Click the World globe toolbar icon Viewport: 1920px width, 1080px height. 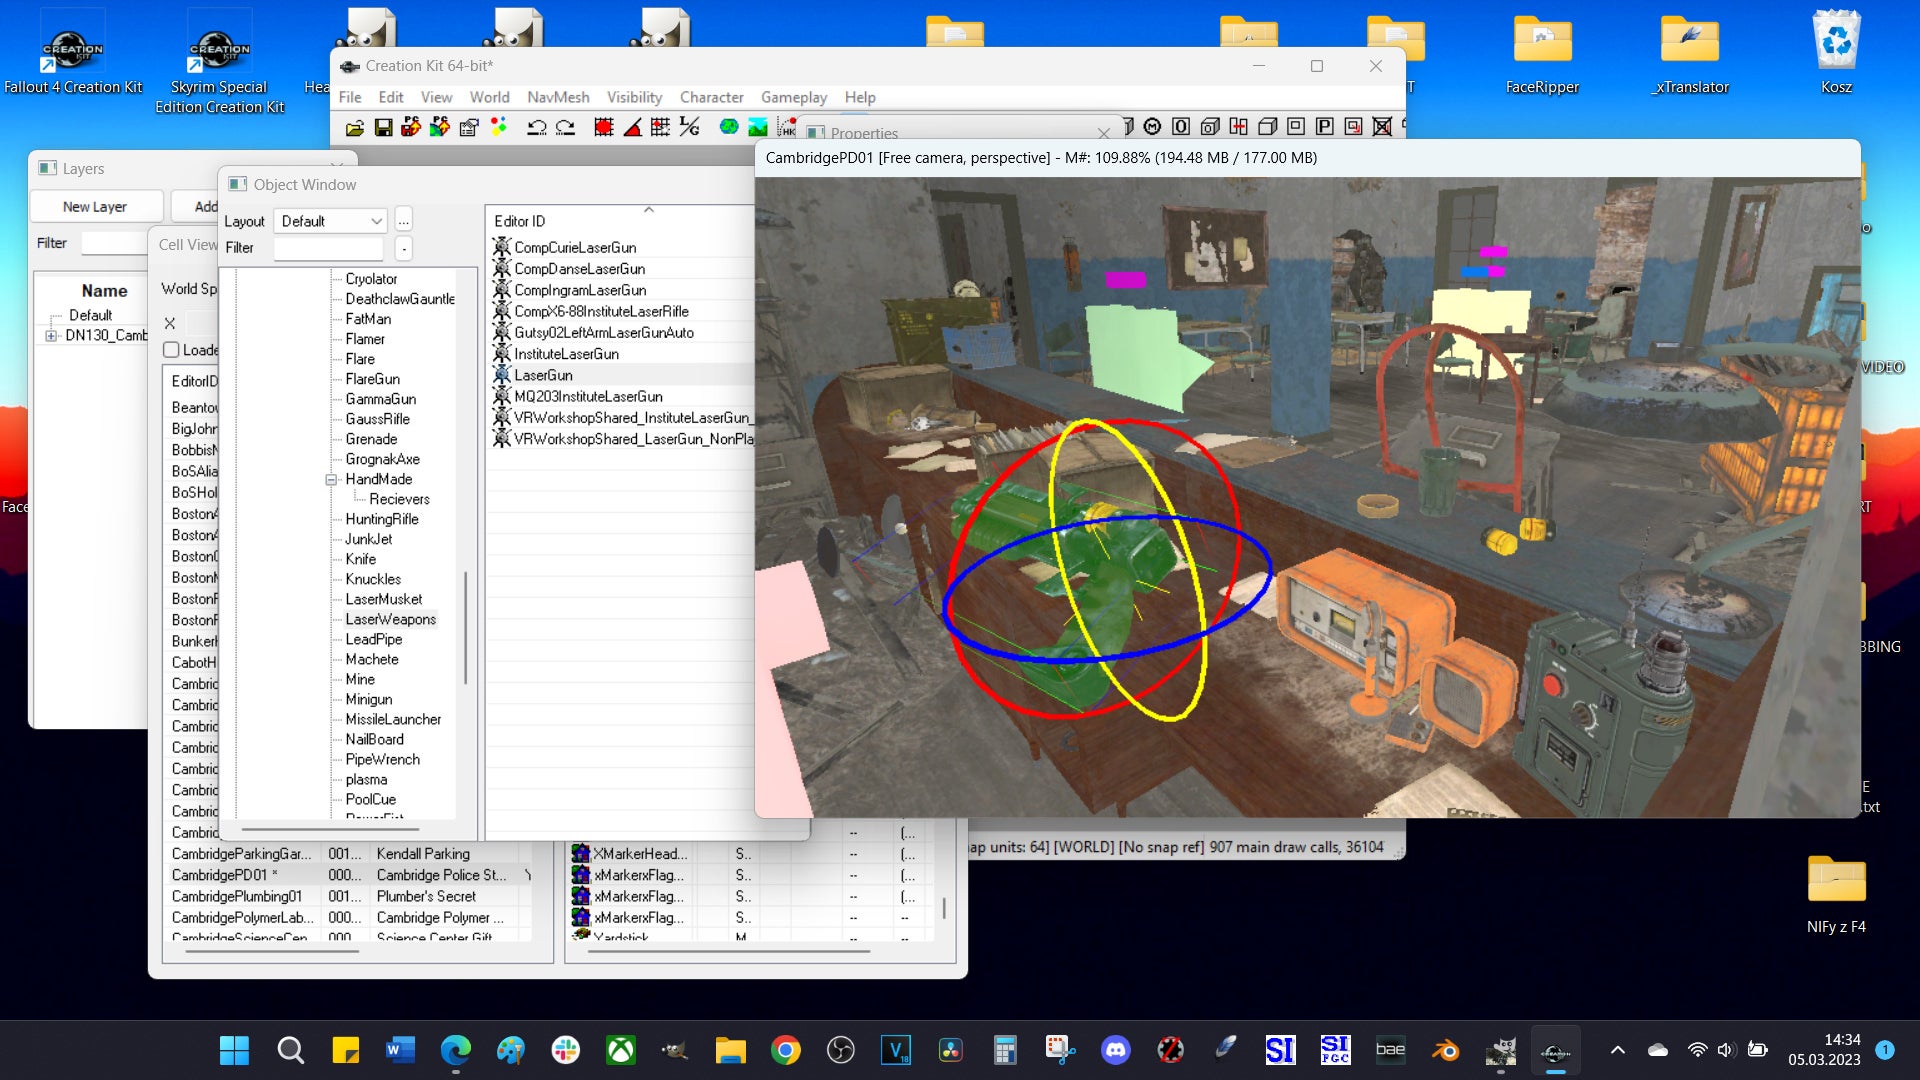(x=729, y=127)
